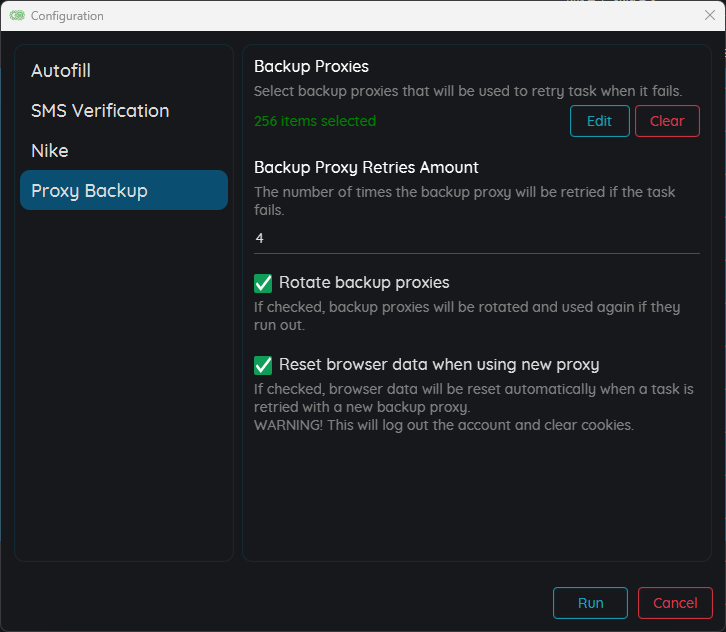Disable Reset browser data checkbox
This screenshot has height=632, width=726.
(x=263, y=365)
